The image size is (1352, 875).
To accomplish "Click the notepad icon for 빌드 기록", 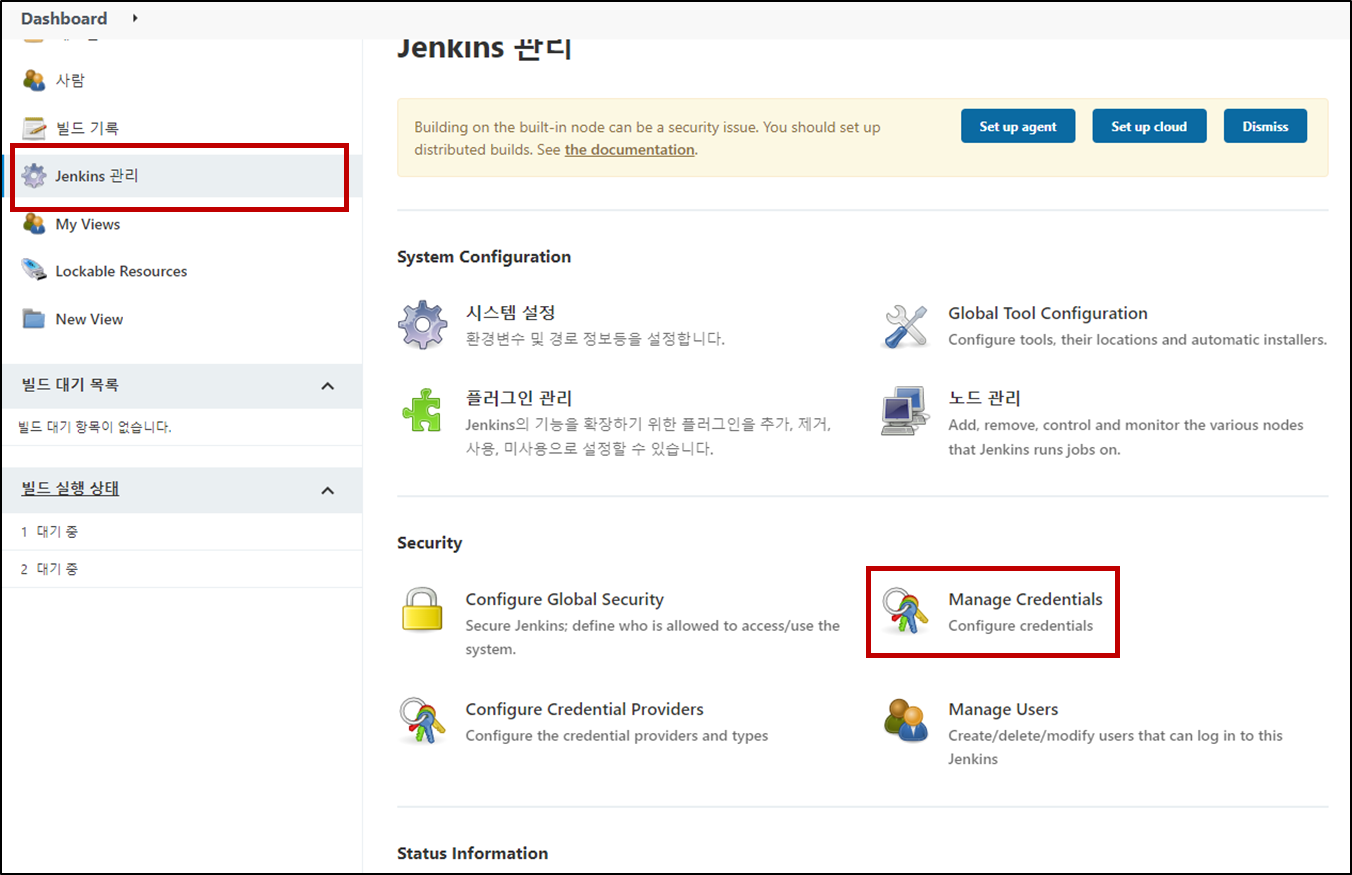I will (34, 128).
